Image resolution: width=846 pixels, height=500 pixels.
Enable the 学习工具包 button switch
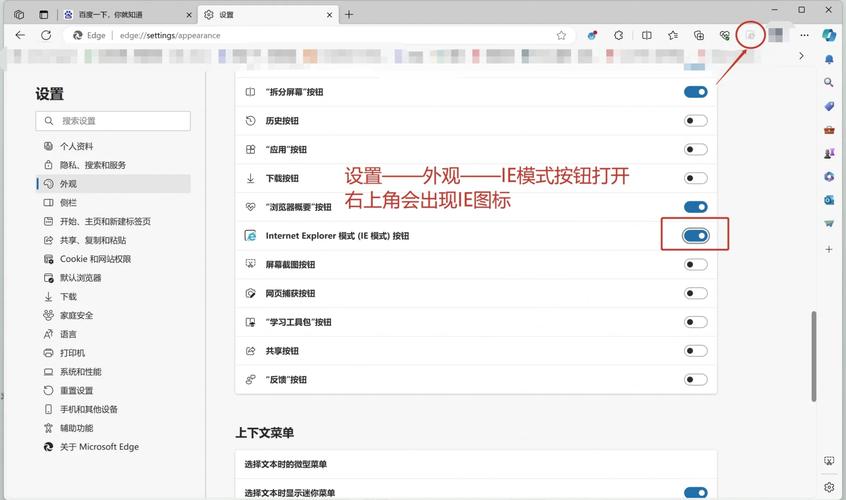coord(695,322)
